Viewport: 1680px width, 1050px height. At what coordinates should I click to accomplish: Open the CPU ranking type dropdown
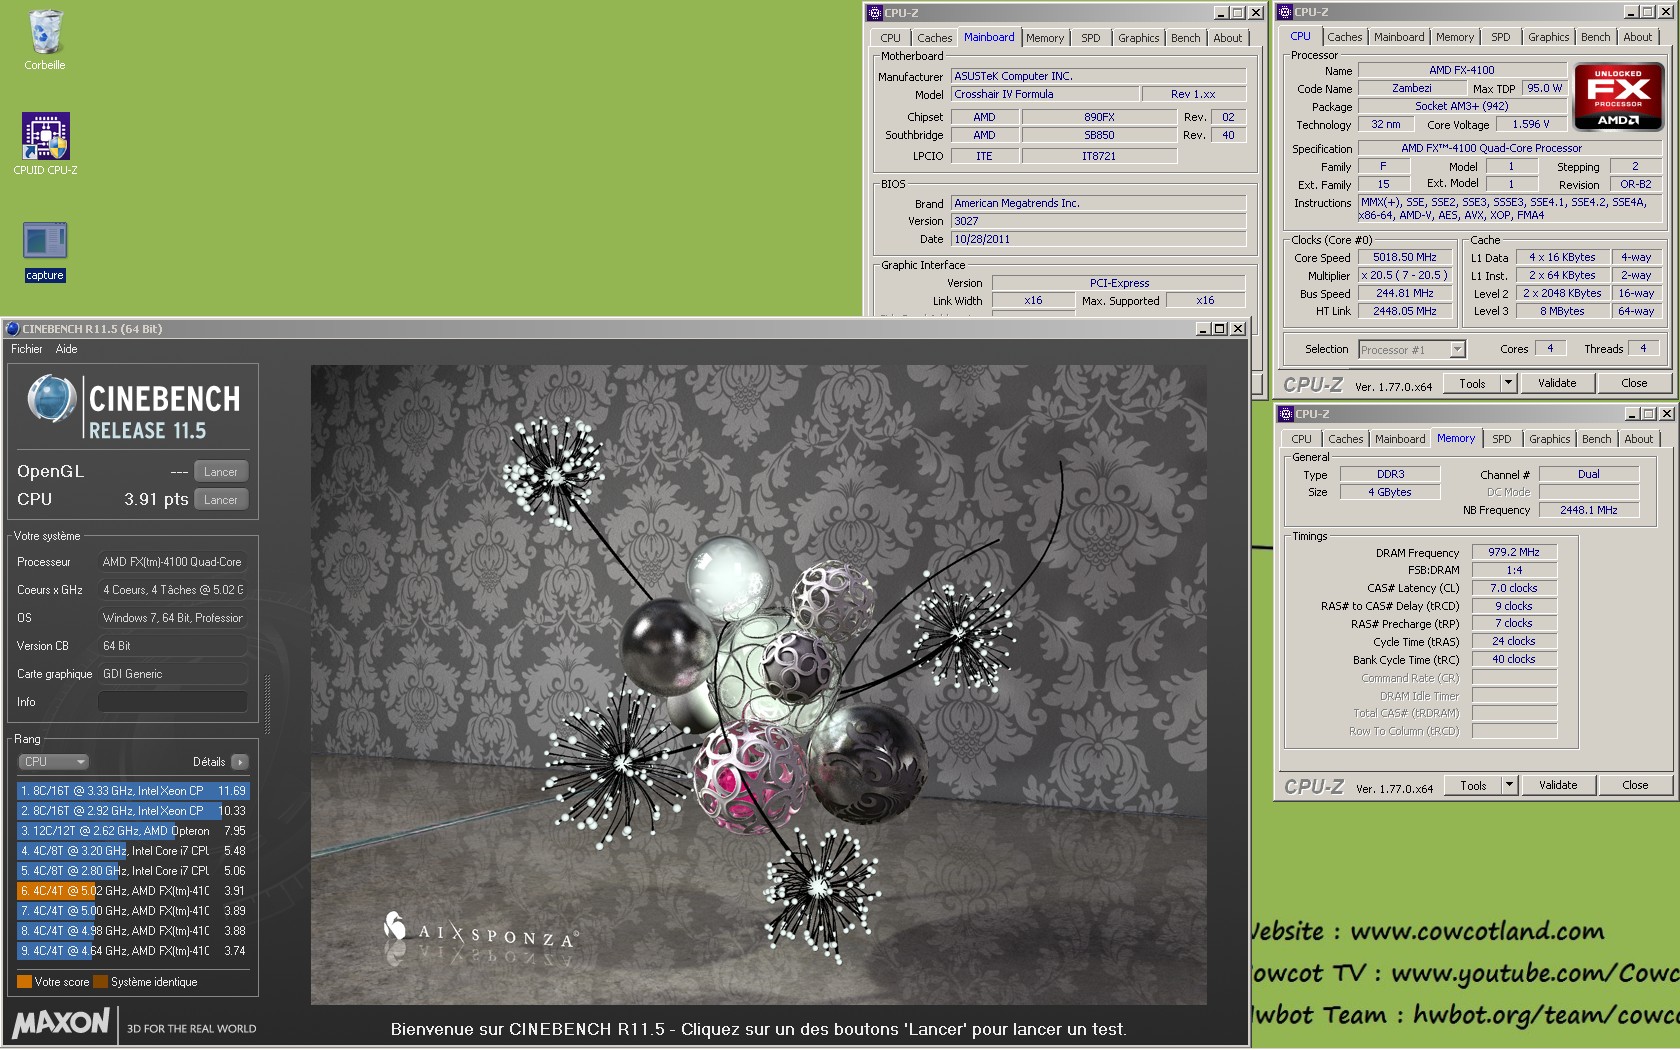point(53,762)
